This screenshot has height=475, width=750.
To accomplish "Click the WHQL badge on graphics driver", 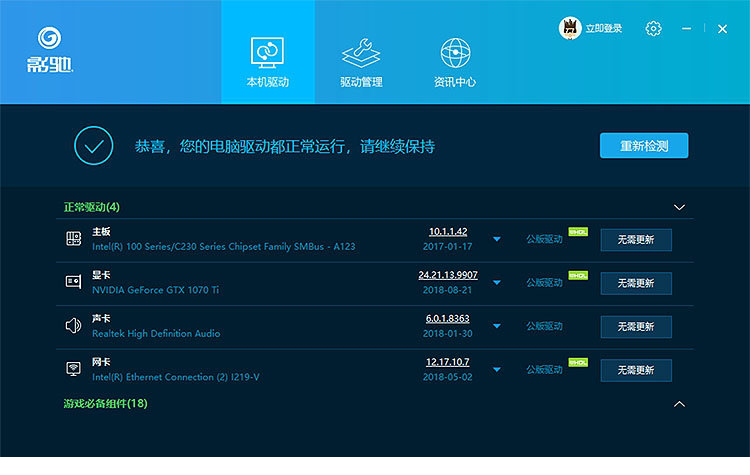I will pyautogui.click(x=578, y=275).
